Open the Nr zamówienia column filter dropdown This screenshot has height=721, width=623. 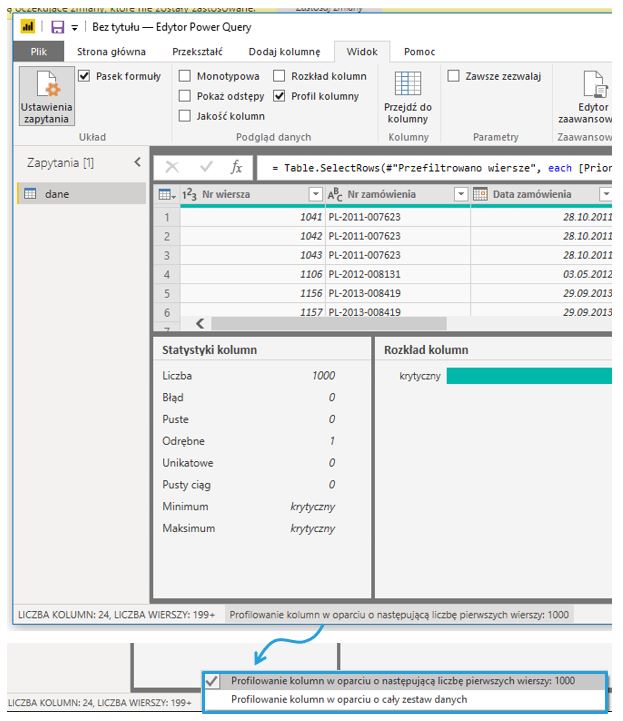pyautogui.click(x=460, y=194)
